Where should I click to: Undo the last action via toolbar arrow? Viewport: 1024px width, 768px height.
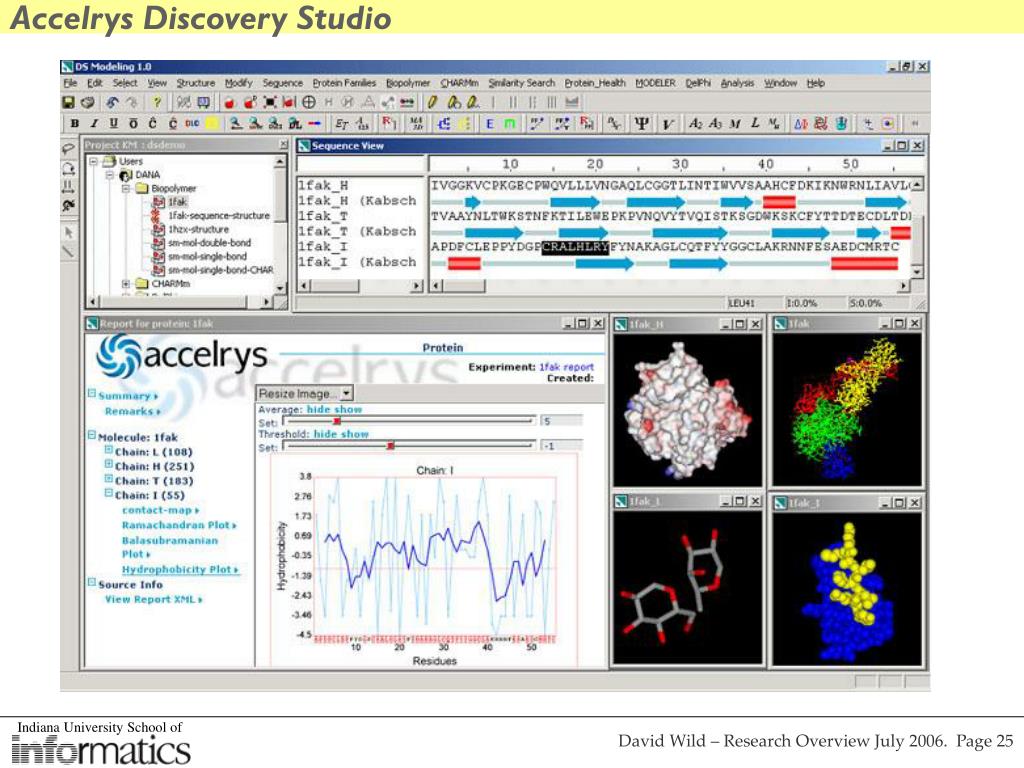click(x=112, y=103)
